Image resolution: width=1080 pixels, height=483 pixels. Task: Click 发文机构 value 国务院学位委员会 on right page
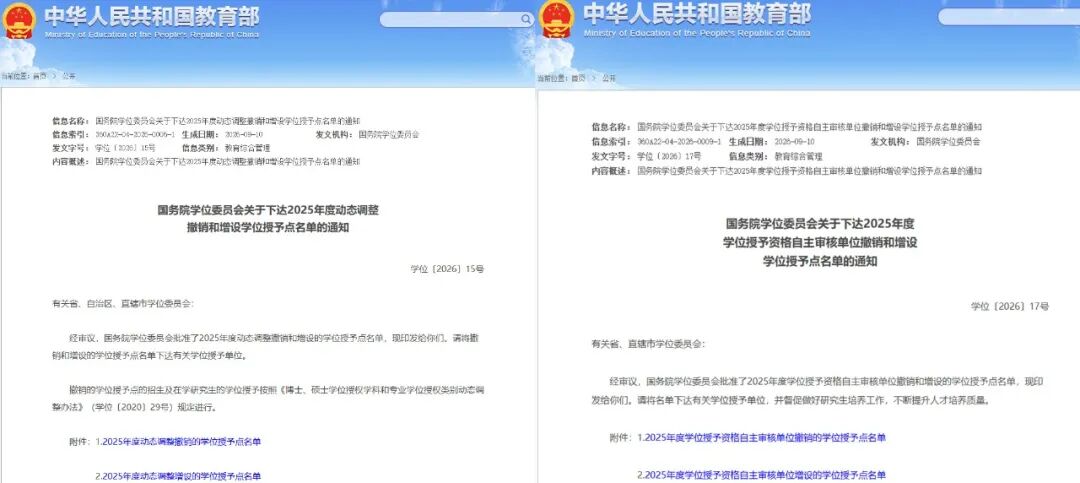[x=948, y=141]
